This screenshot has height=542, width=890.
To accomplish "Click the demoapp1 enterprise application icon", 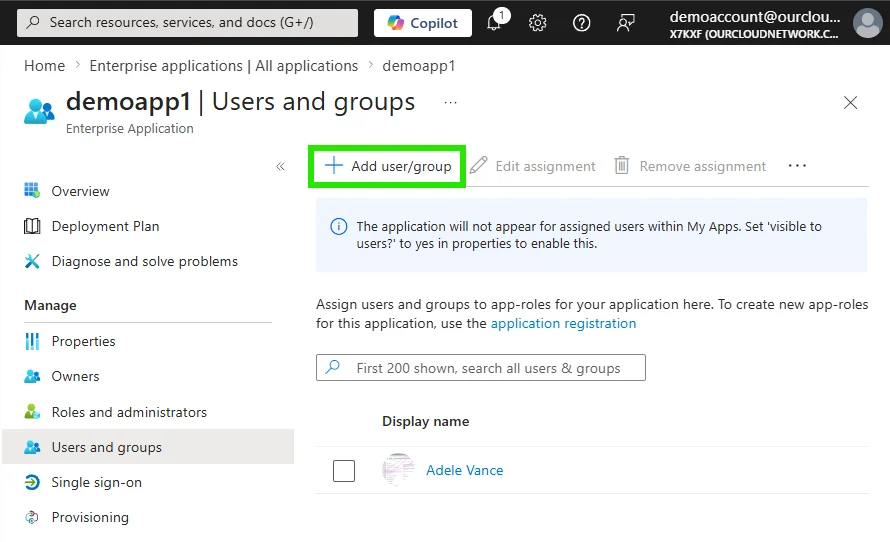I will 39,111.
